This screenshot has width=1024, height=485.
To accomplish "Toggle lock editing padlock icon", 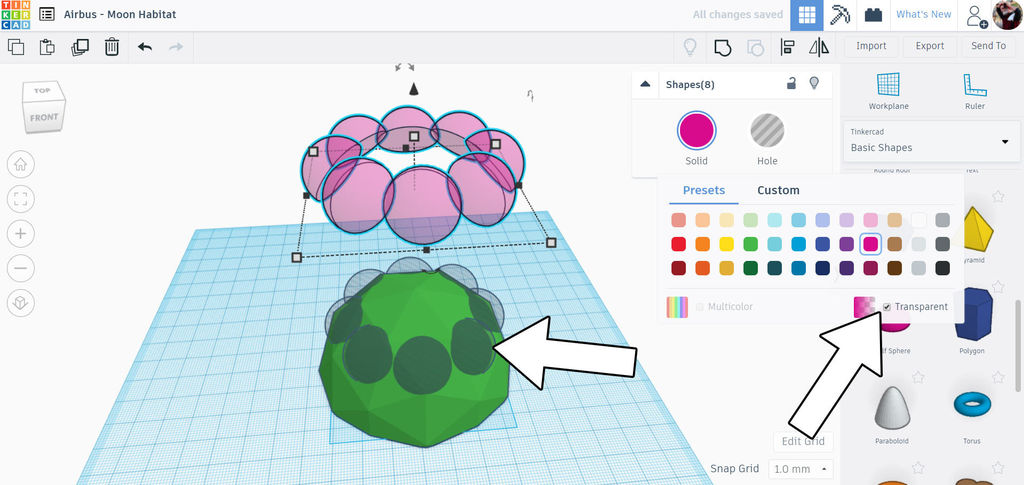I will (x=791, y=84).
